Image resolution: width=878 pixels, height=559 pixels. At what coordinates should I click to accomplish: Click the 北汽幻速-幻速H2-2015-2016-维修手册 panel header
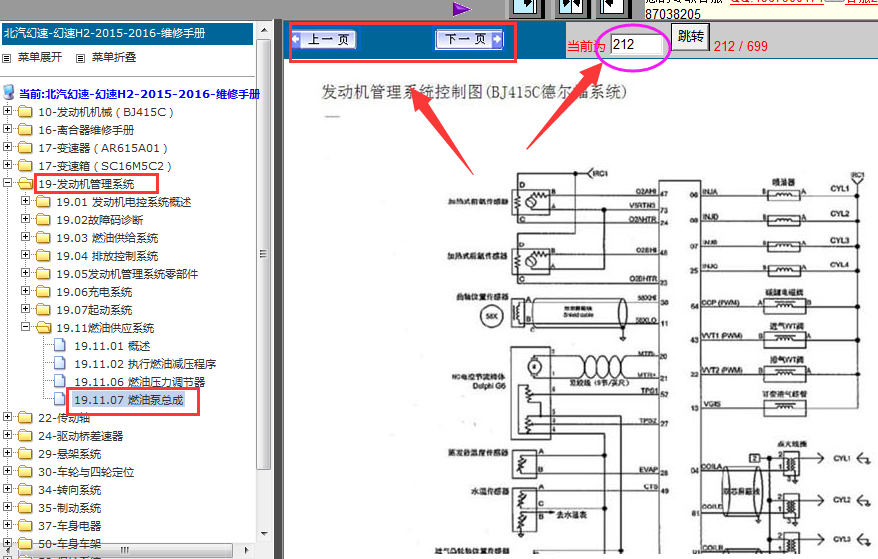[x=127, y=33]
